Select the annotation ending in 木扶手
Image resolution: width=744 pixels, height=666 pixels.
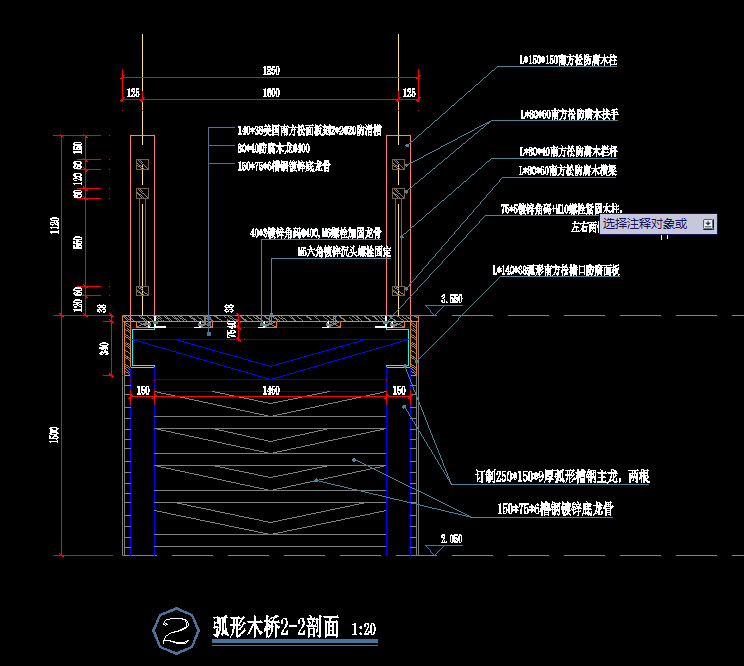[x=569, y=114]
